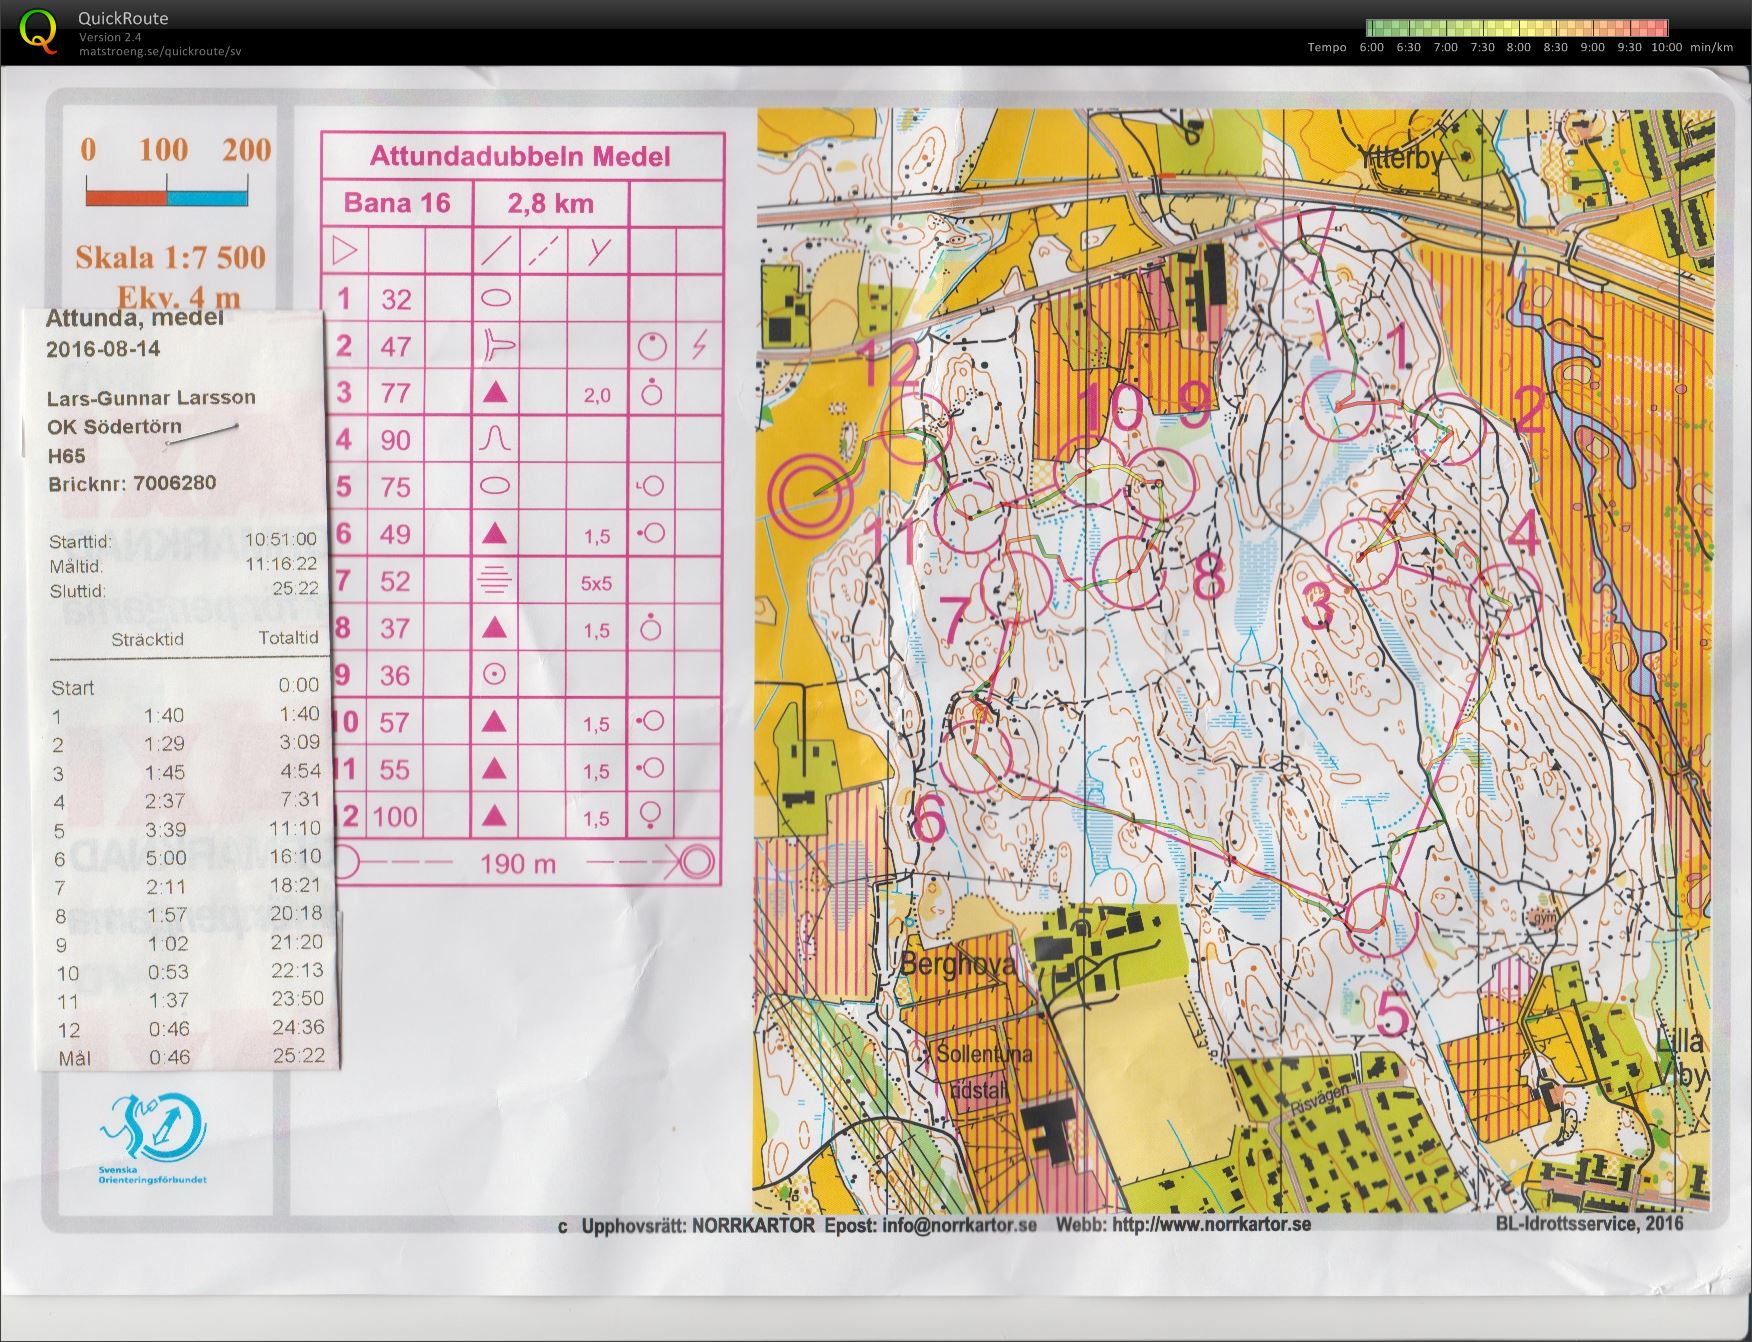
Task: Click the start triangle symbol in description header
Action: pyautogui.click(x=344, y=250)
